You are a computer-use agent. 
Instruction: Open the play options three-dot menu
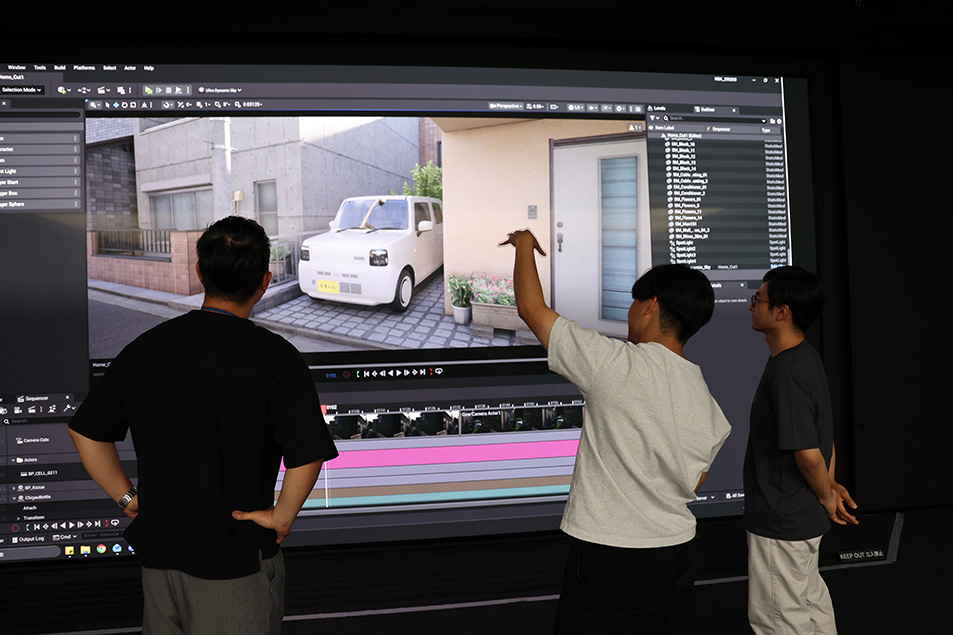(x=188, y=90)
